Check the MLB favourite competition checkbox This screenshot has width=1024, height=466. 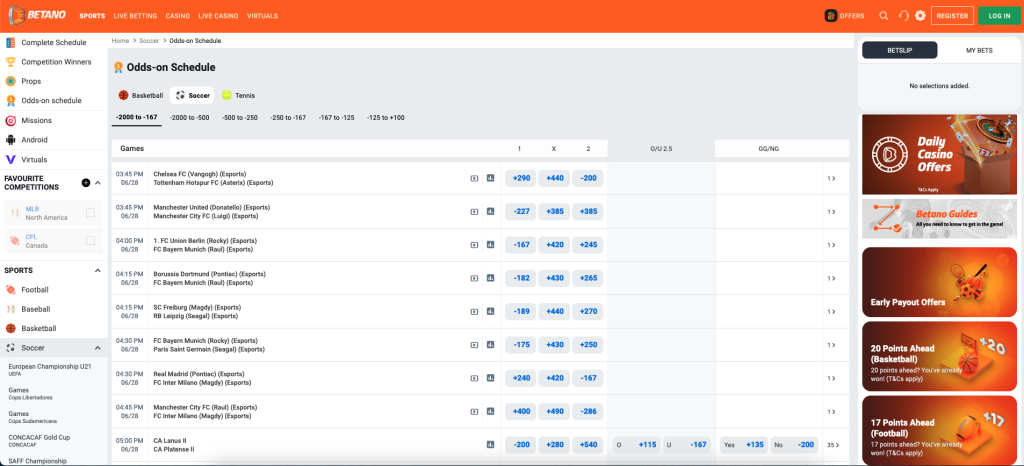91,213
